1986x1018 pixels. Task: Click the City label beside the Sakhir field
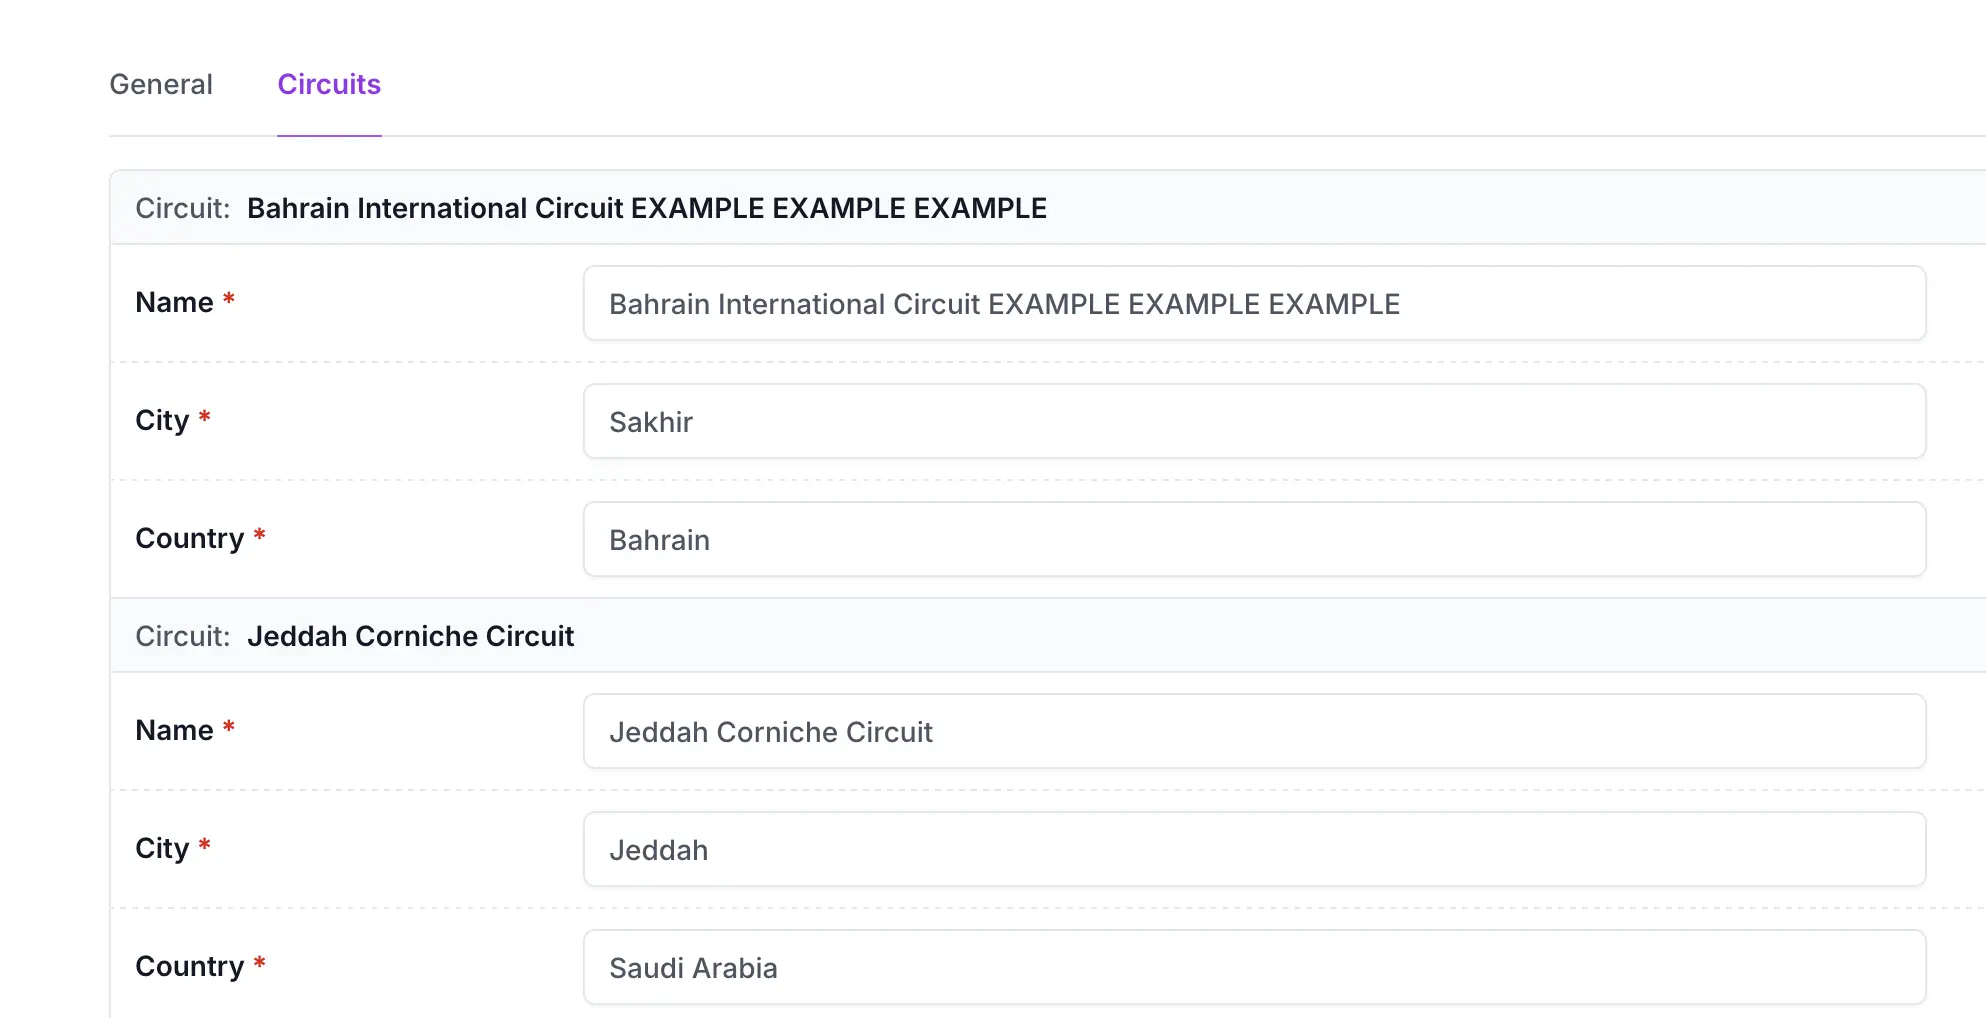tap(162, 420)
